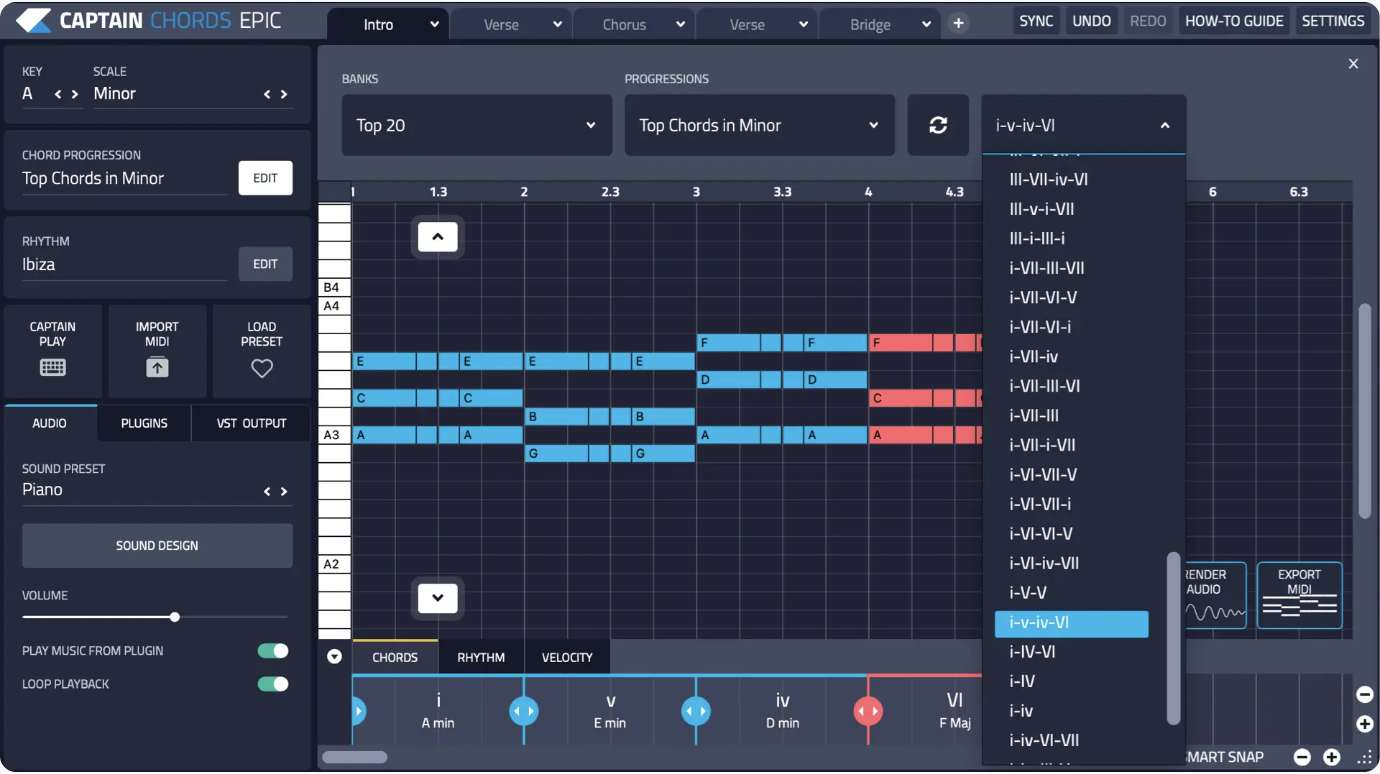
Task: Open Chorus tab dropdown arrow
Action: [680, 25]
